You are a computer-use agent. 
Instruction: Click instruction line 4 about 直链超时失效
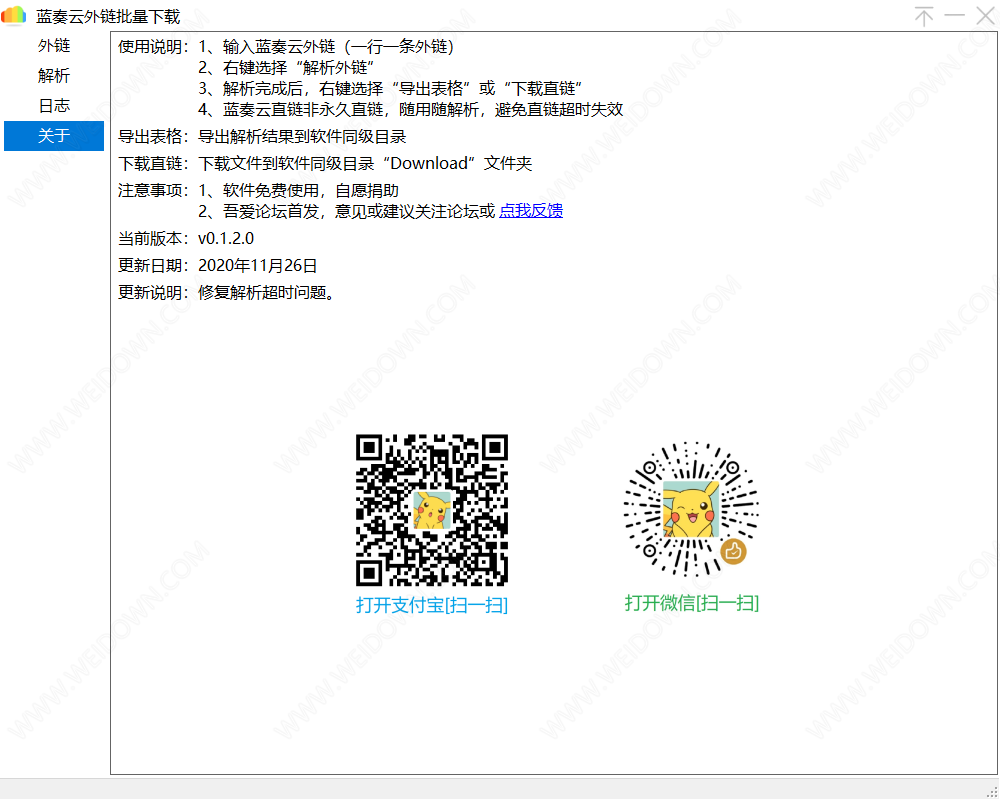[x=410, y=110]
